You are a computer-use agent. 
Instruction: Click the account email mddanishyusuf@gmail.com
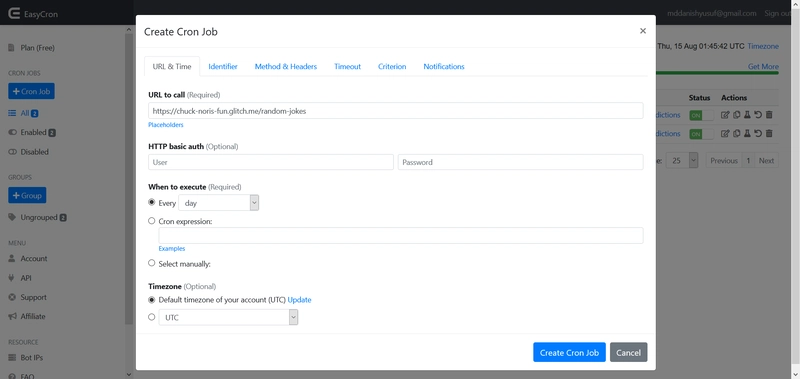[x=712, y=14]
